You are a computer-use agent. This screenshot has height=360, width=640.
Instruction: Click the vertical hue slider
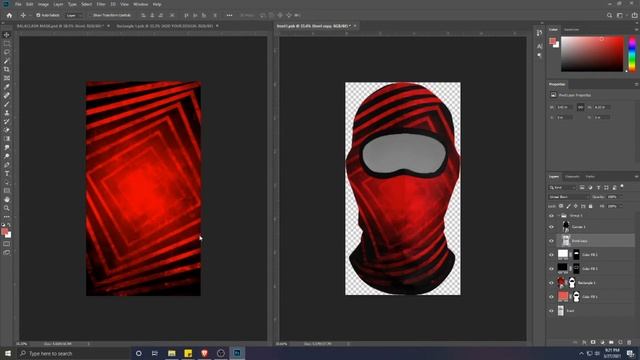632,54
